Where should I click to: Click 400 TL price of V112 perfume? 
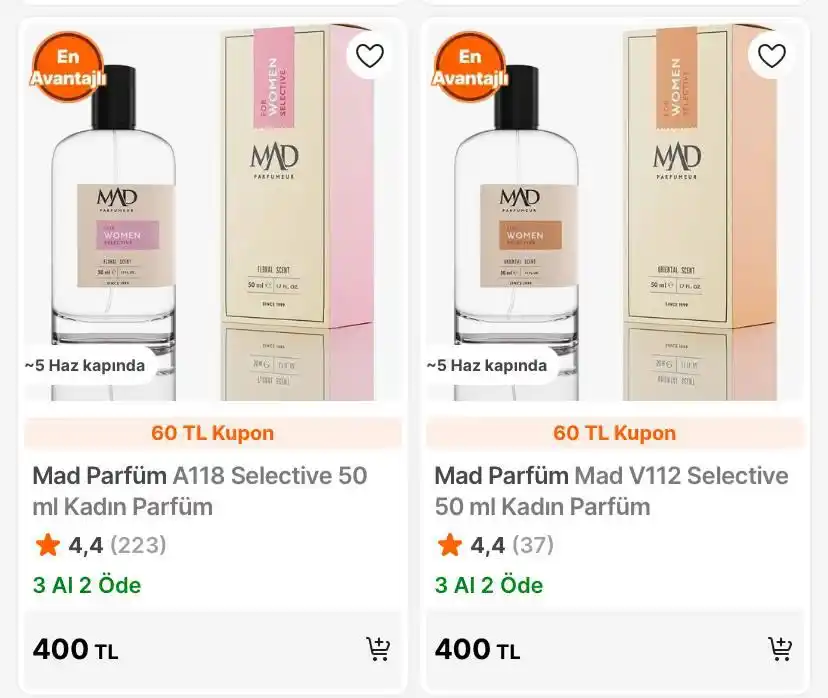click(477, 649)
